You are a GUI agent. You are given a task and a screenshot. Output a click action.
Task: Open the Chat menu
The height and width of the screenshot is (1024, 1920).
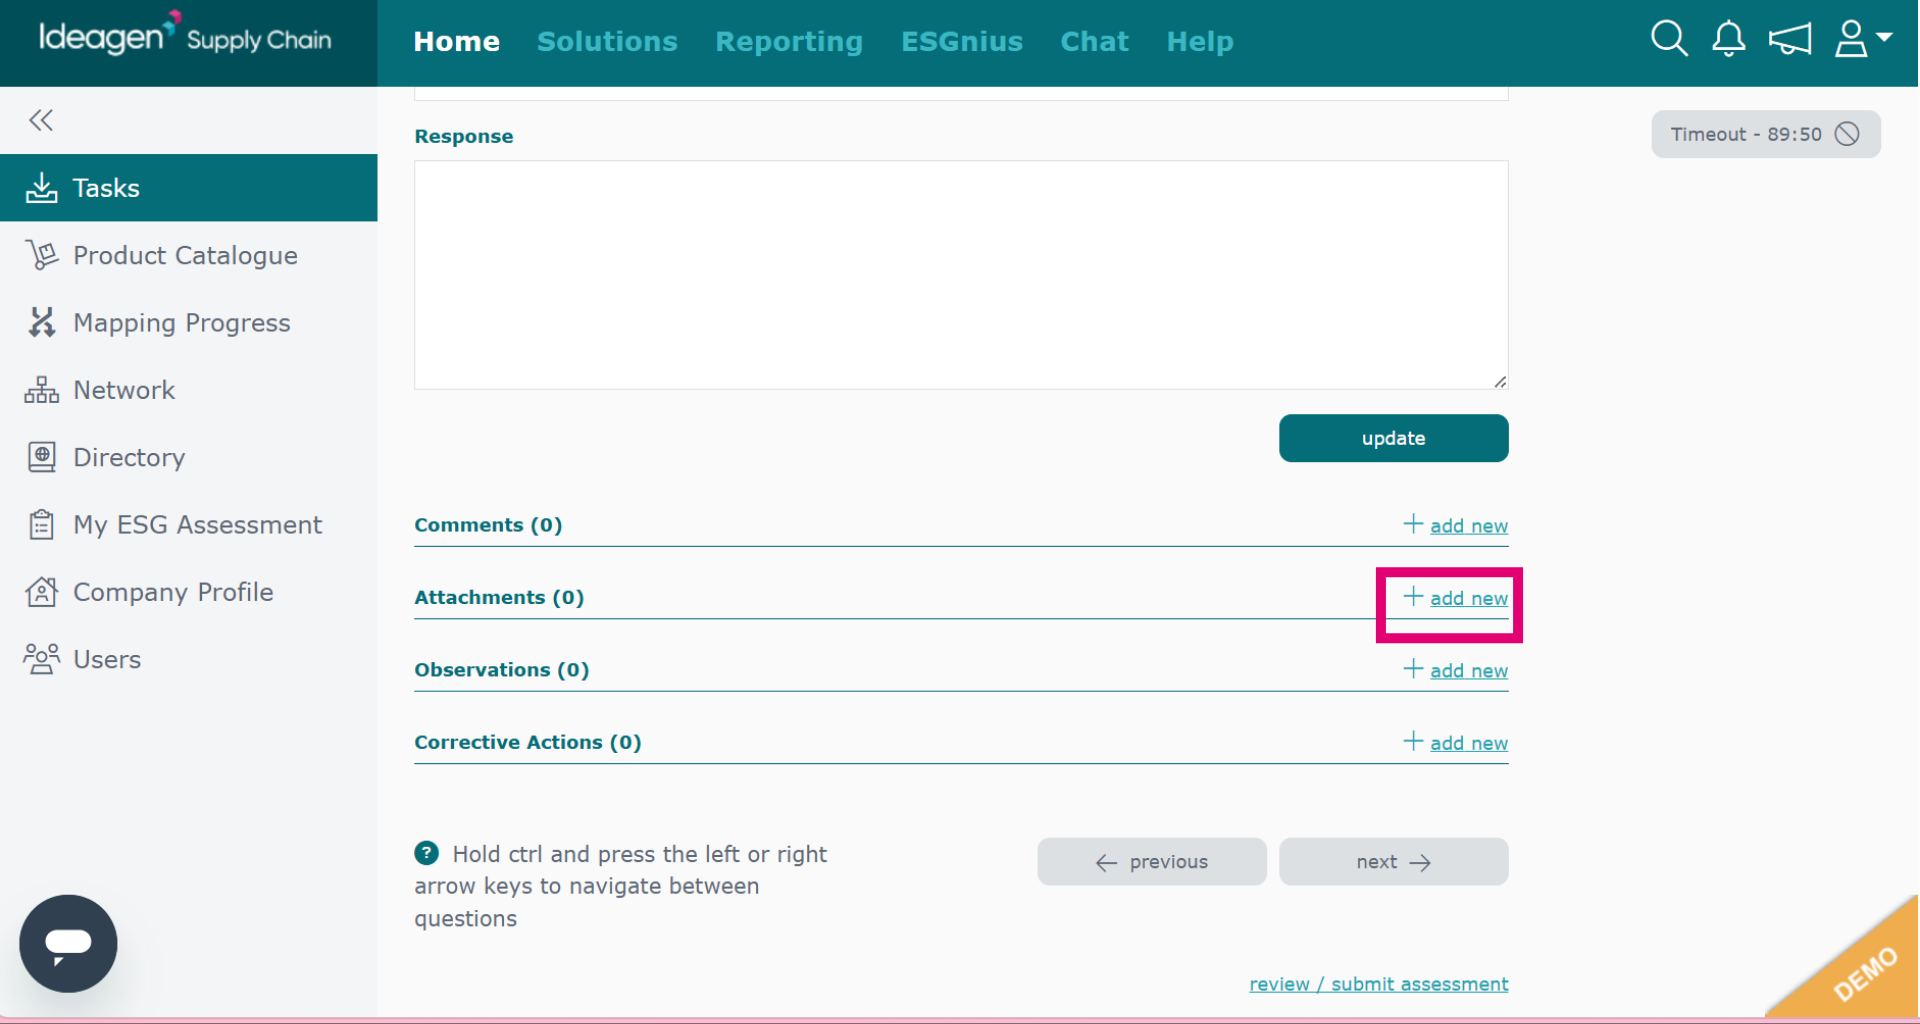[x=1094, y=41]
